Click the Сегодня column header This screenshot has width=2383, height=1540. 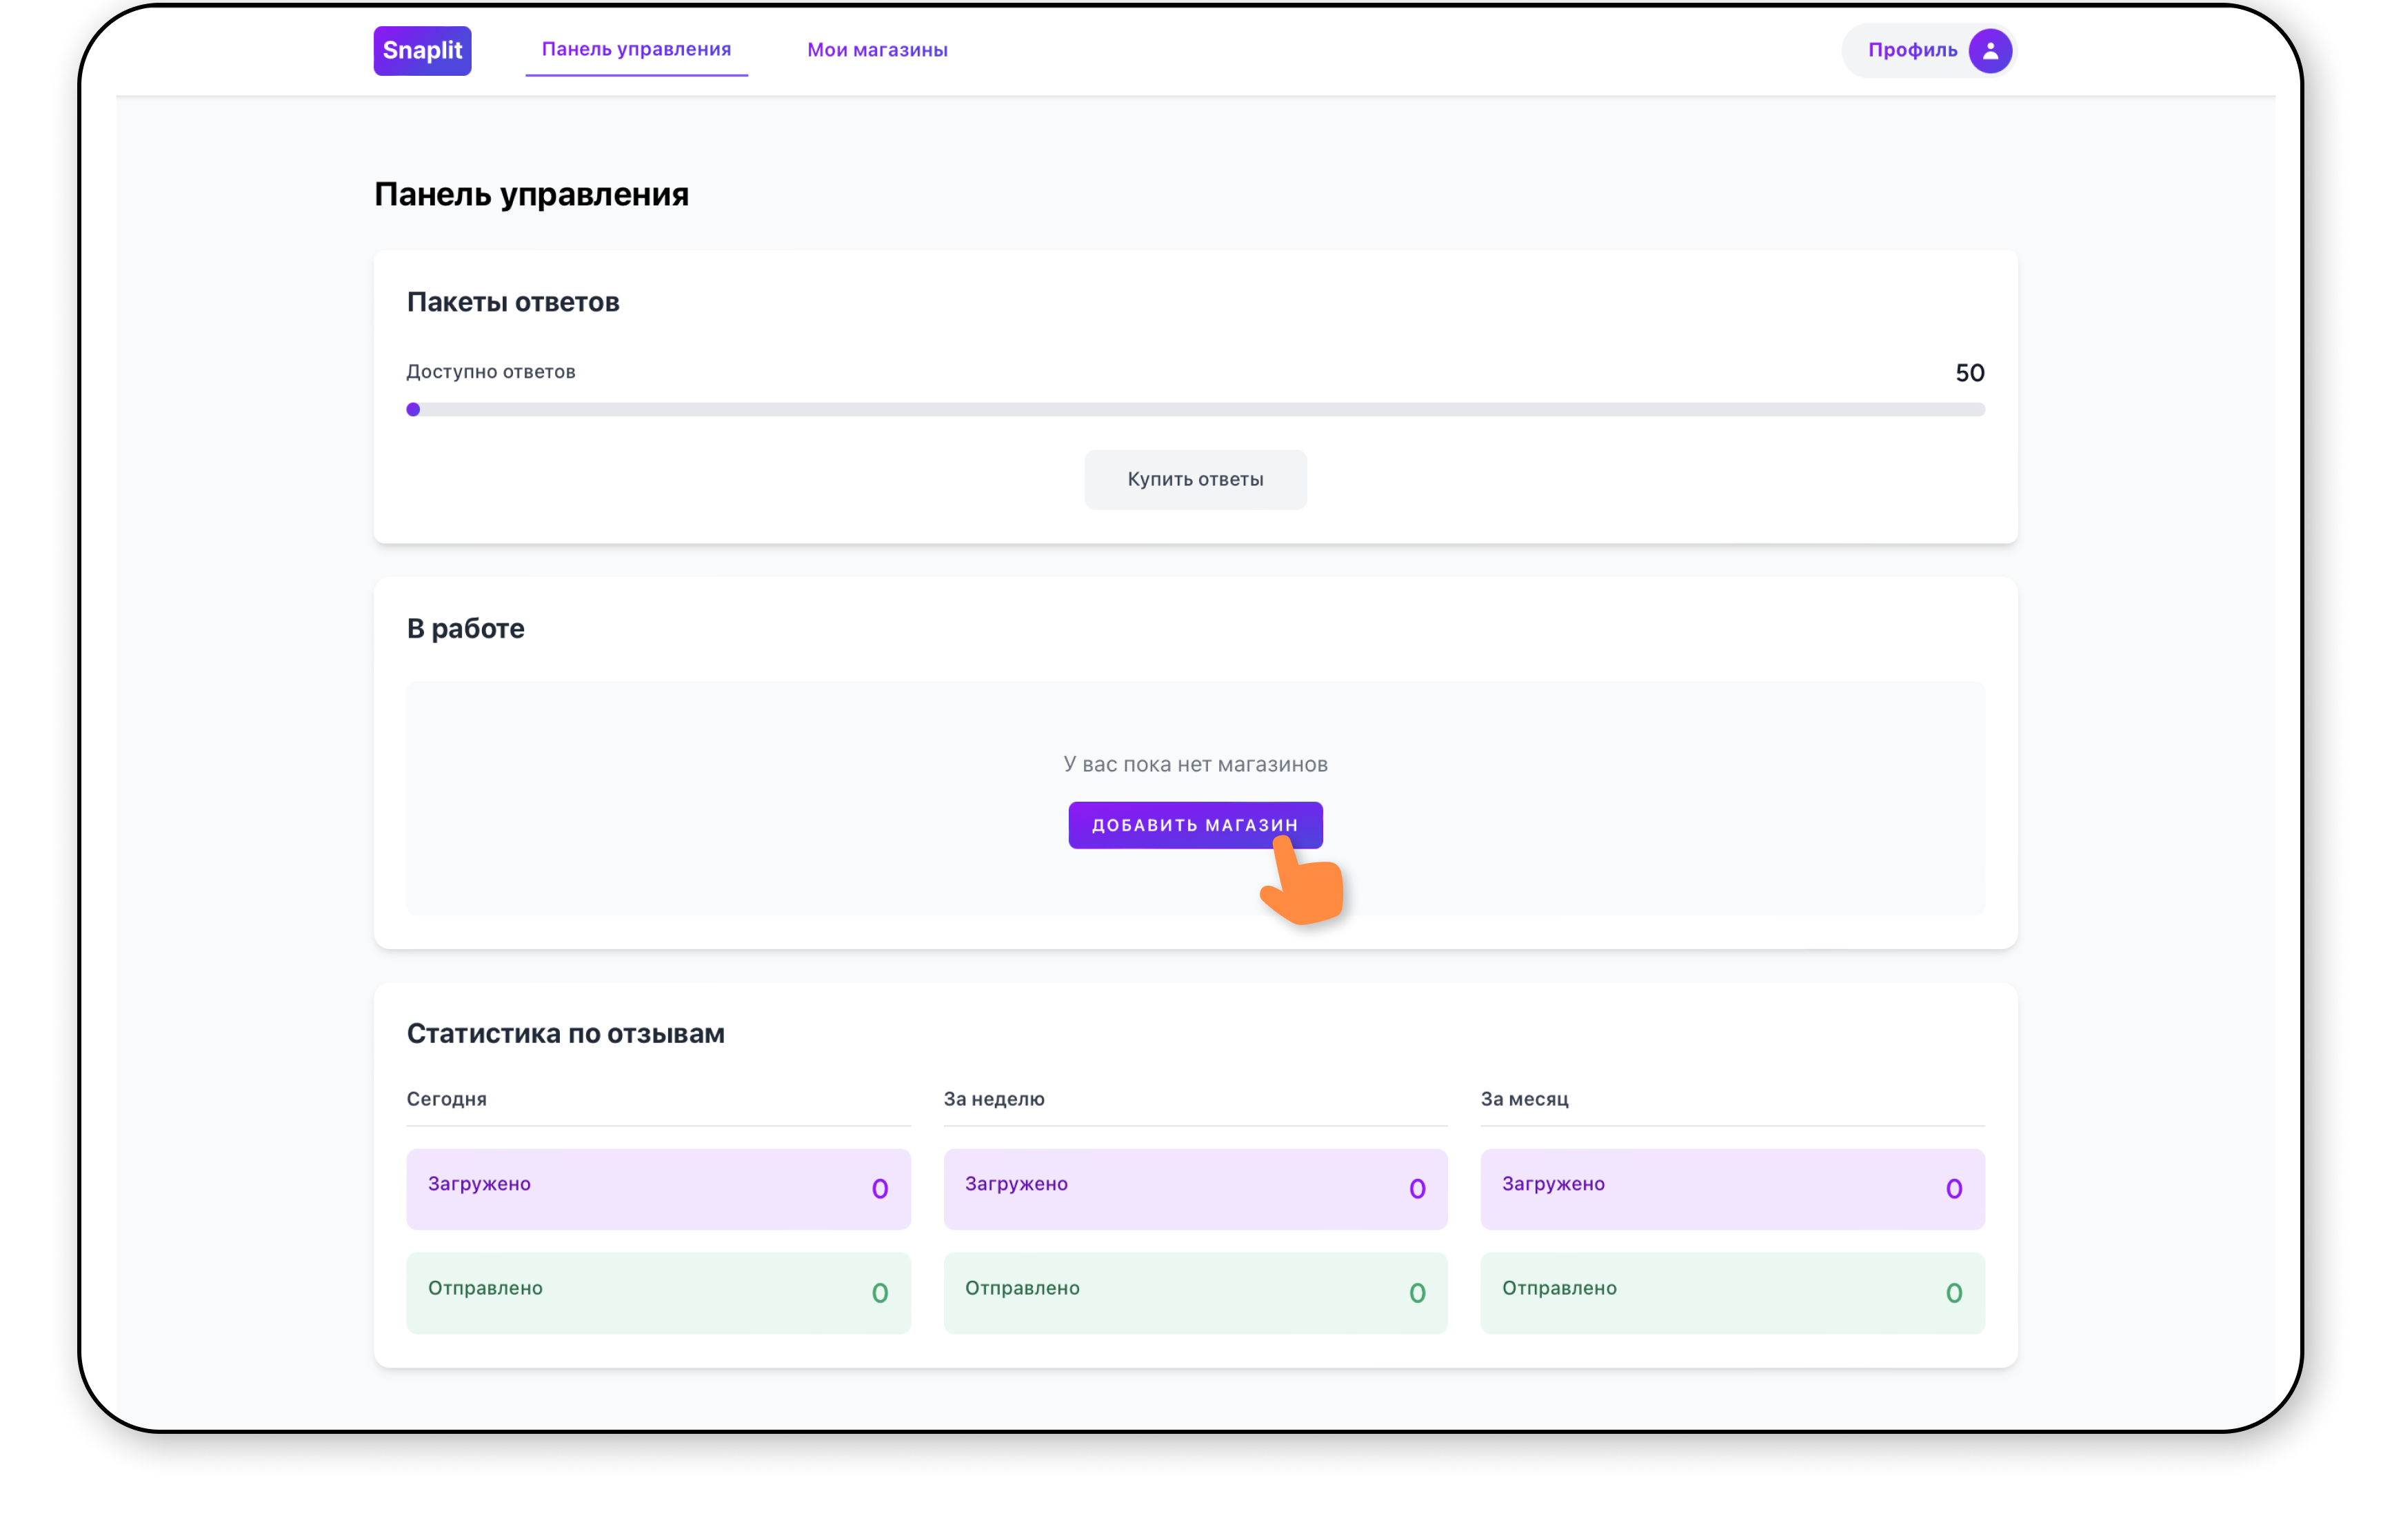(x=446, y=1099)
